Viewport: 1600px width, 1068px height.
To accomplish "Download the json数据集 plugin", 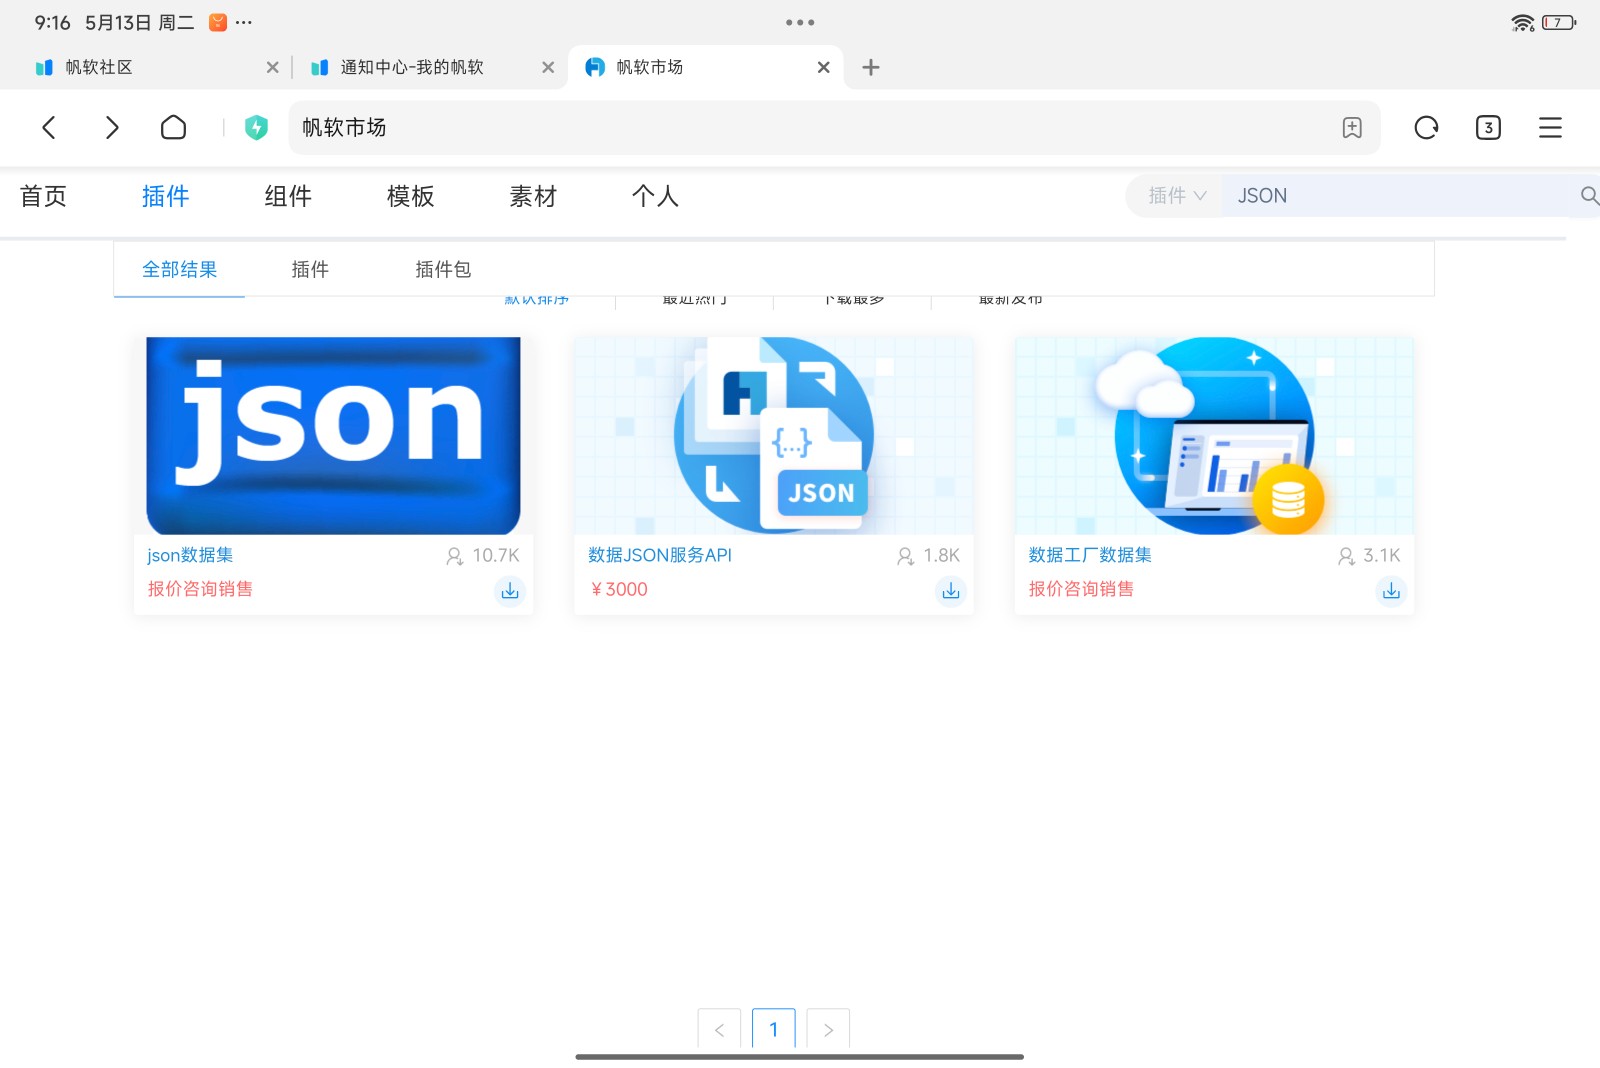I will click(510, 591).
